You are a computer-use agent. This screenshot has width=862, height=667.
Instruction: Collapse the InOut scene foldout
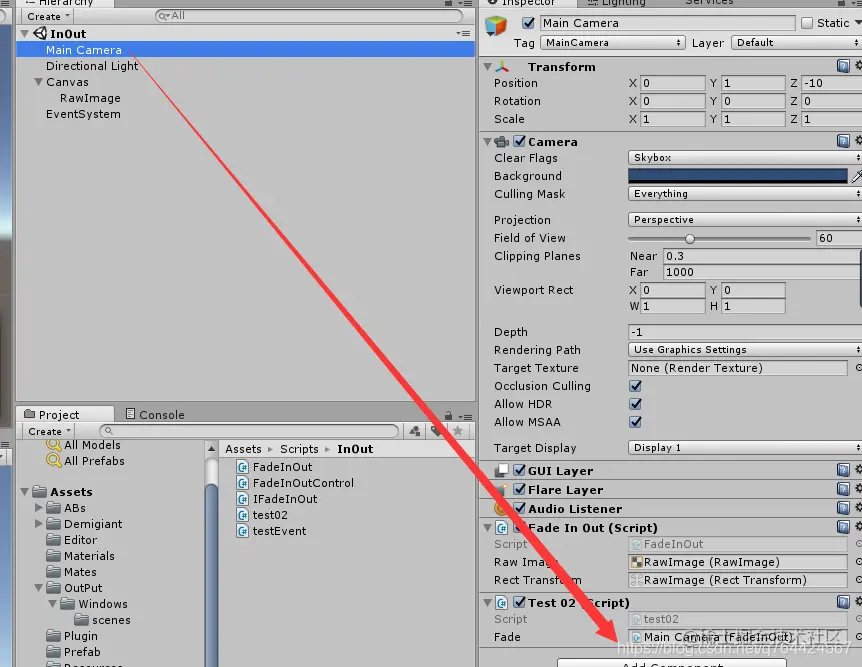[x=25, y=34]
